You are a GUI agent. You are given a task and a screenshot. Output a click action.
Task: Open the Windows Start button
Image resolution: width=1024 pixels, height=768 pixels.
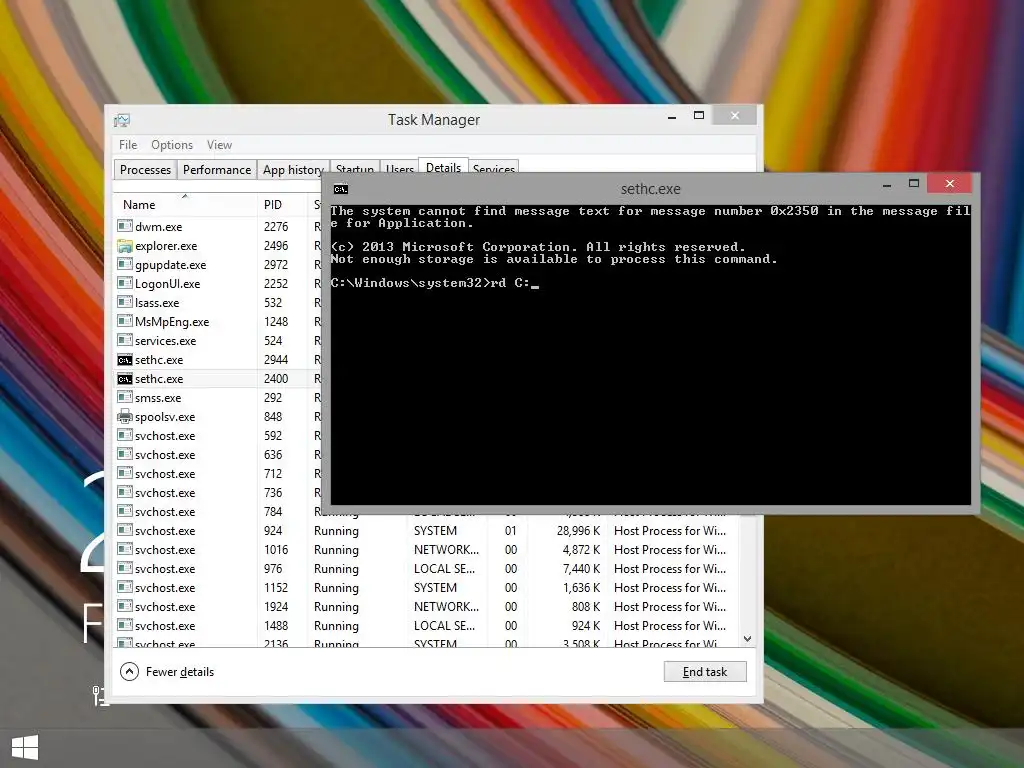[x=25, y=747]
